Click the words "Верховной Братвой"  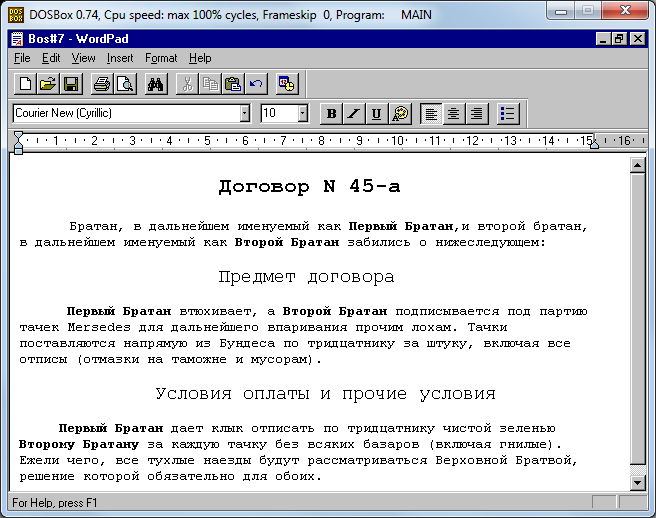click(506, 461)
